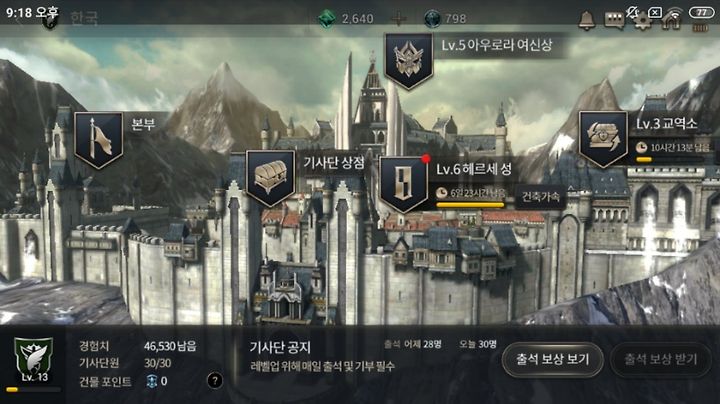Open game settings via the gear icon
720x404 pixels.
coord(642,21)
